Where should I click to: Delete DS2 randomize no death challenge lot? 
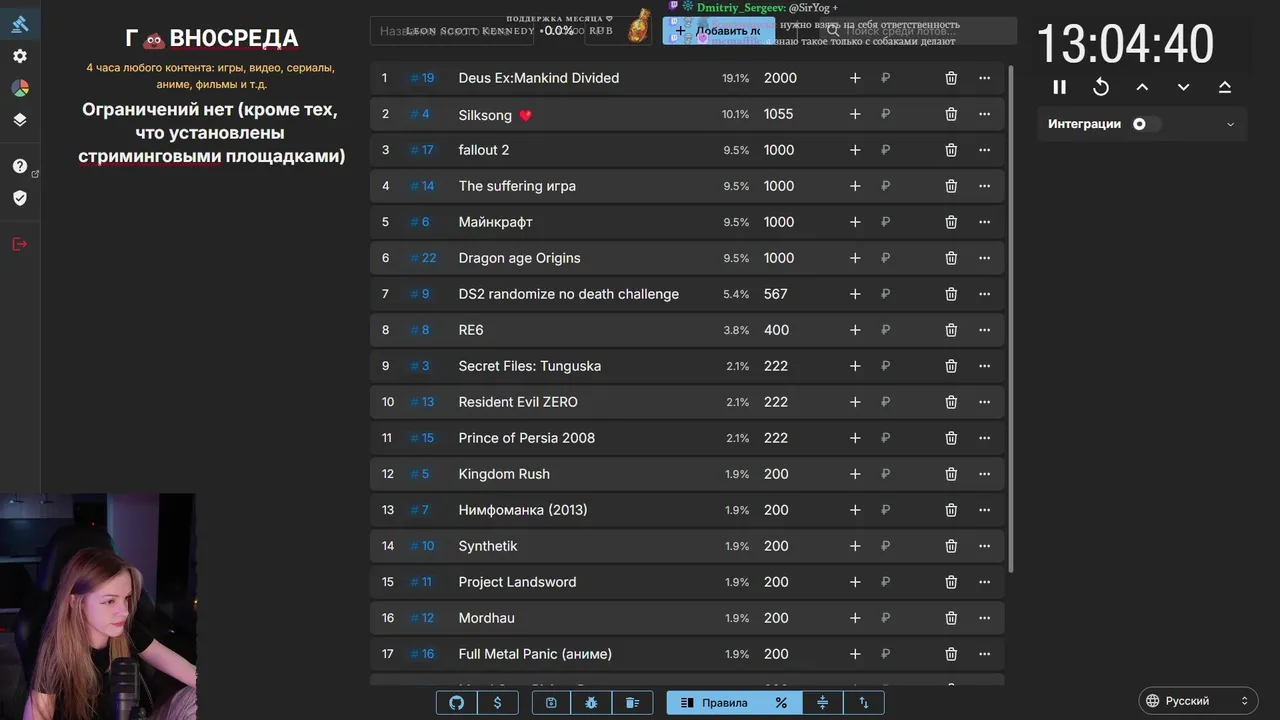click(951, 294)
